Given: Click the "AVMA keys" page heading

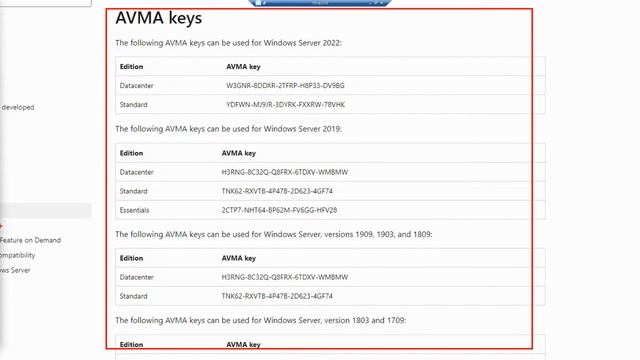Looking at the screenshot, I should tap(158, 18).
